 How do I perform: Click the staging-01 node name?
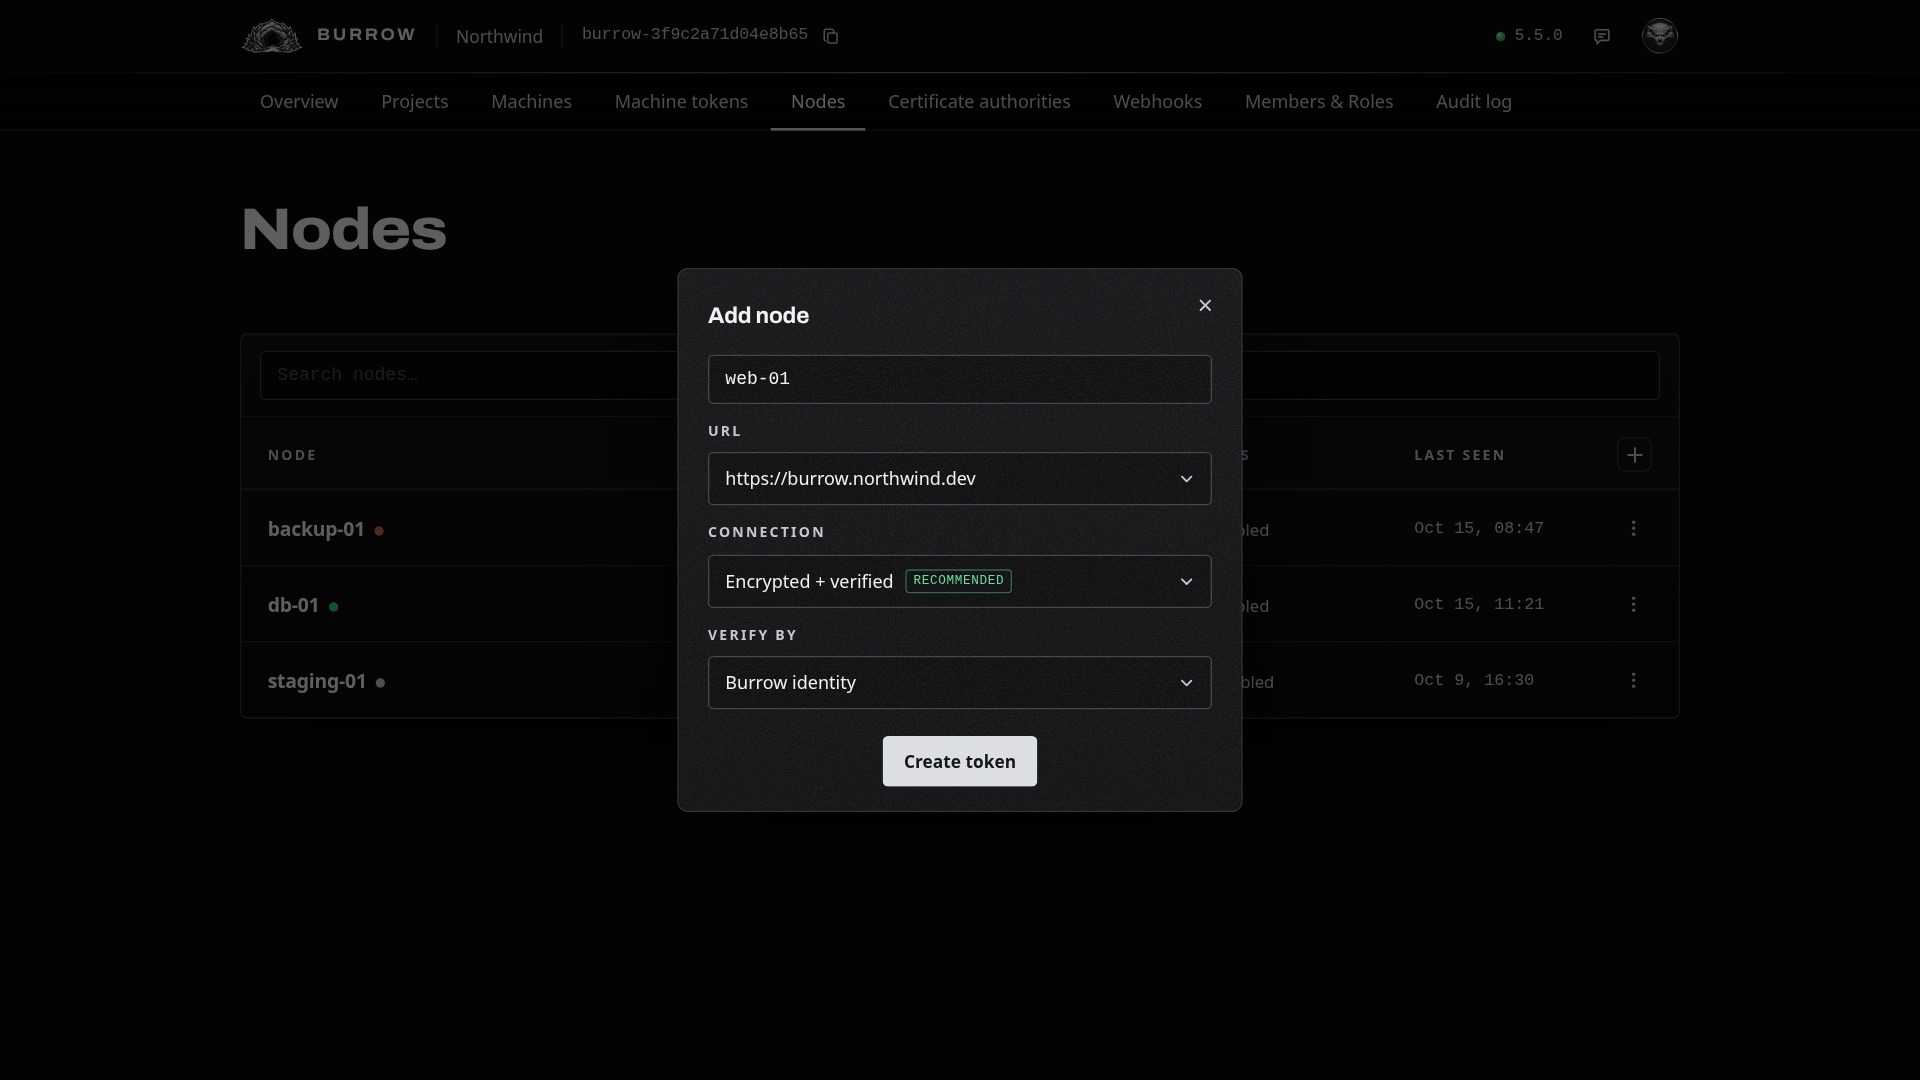[x=317, y=681]
